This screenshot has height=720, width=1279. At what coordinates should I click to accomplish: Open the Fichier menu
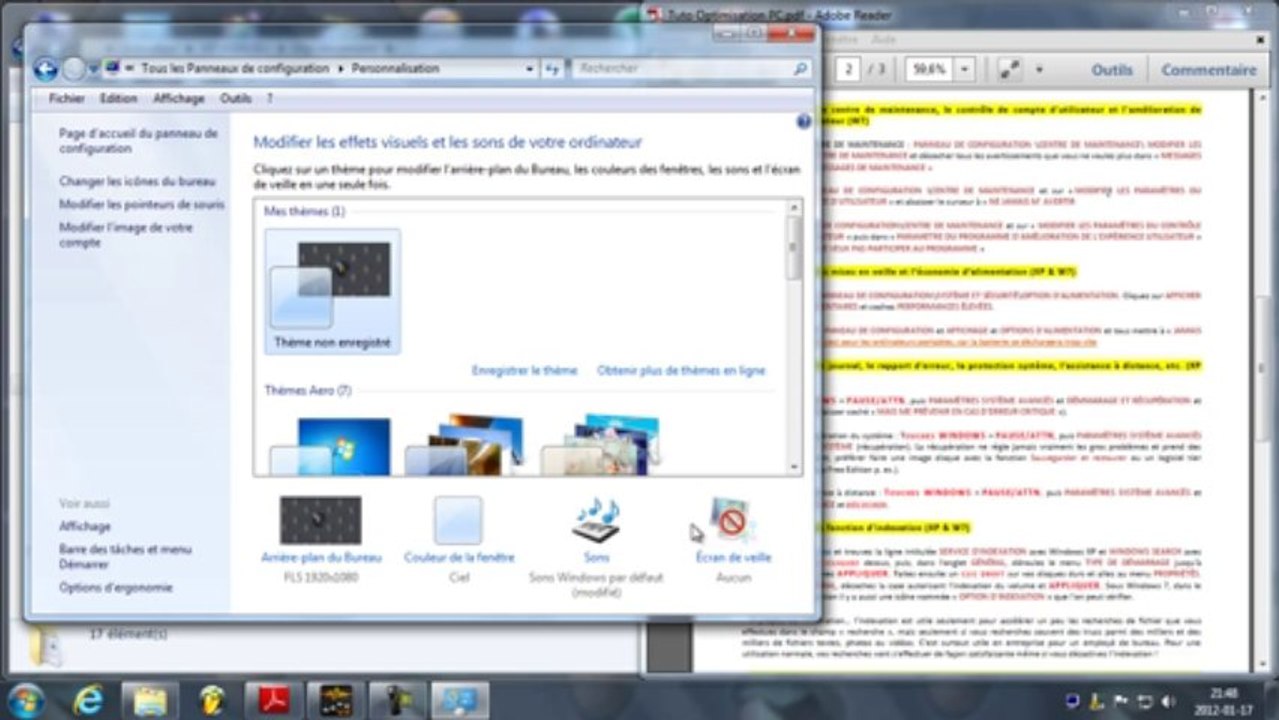(67, 99)
